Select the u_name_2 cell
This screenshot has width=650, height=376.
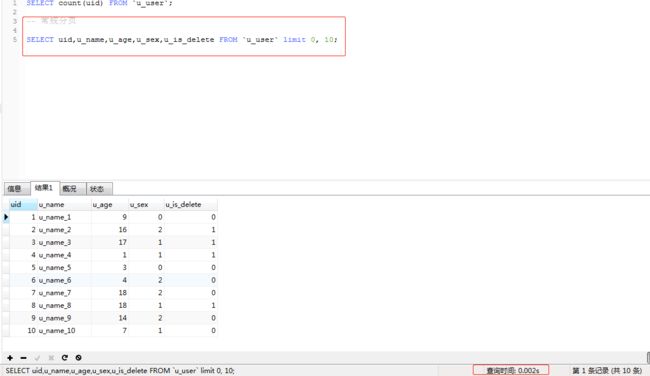[x=64, y=230]
